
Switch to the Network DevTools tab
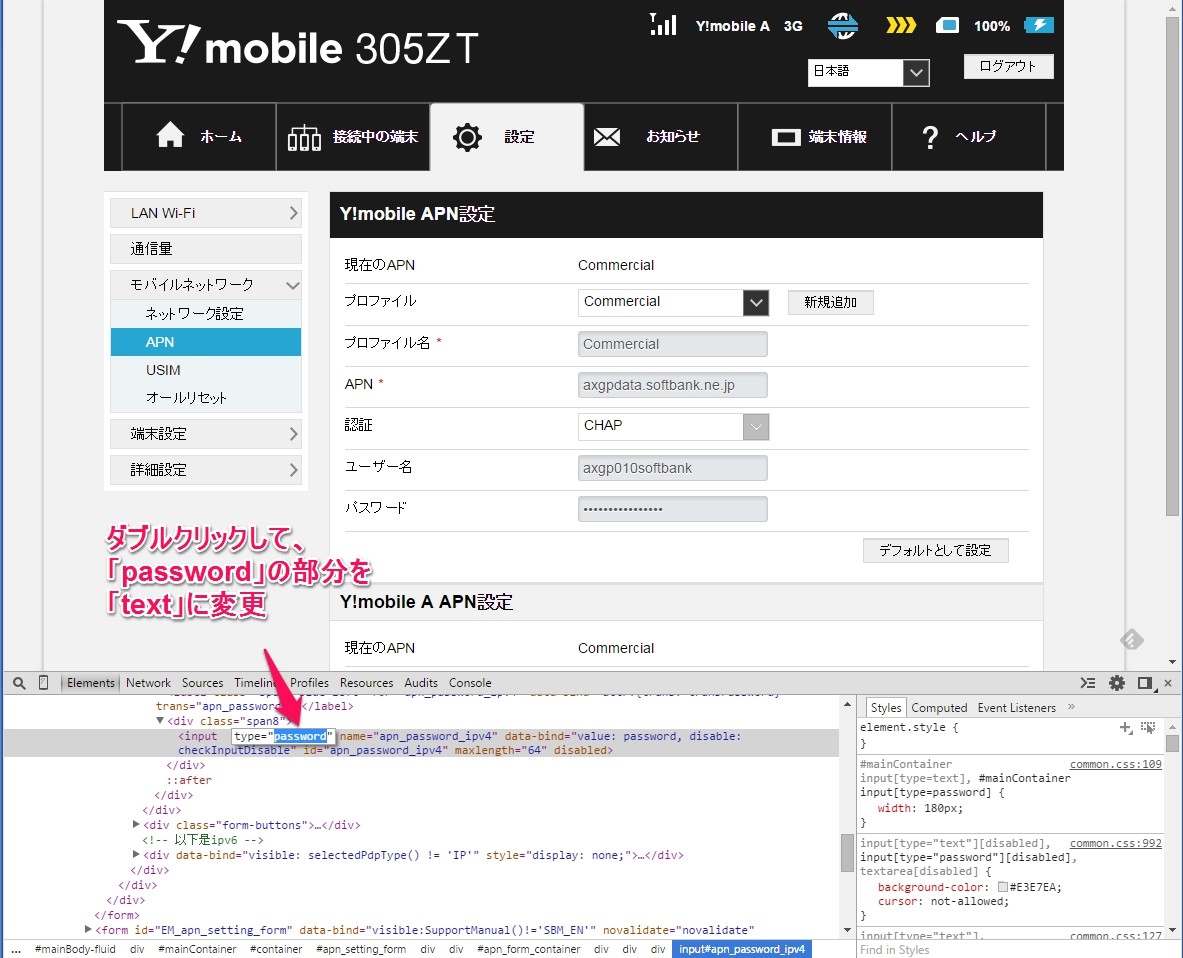click(x=148, y=683)
